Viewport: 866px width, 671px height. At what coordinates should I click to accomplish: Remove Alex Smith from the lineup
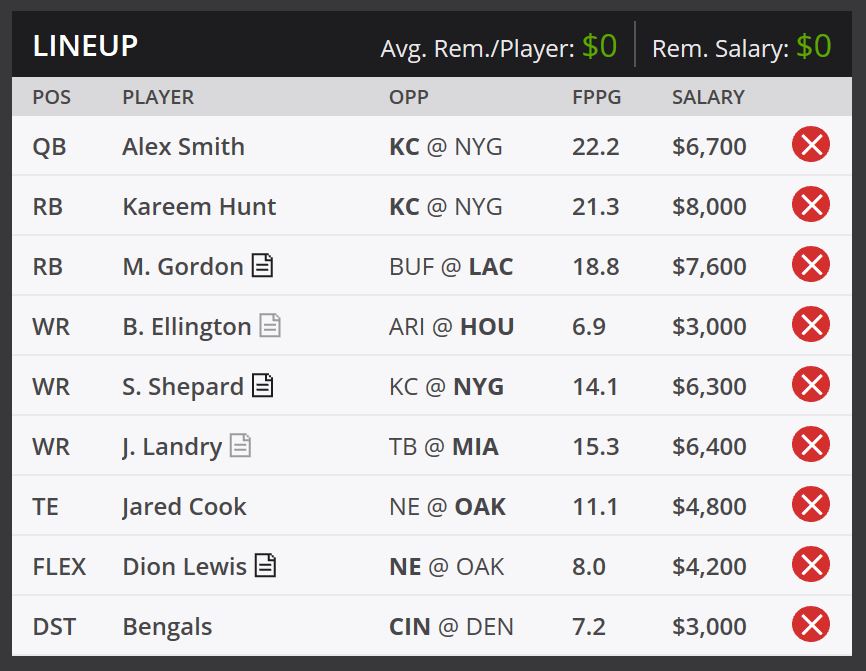tap(811, 144)
